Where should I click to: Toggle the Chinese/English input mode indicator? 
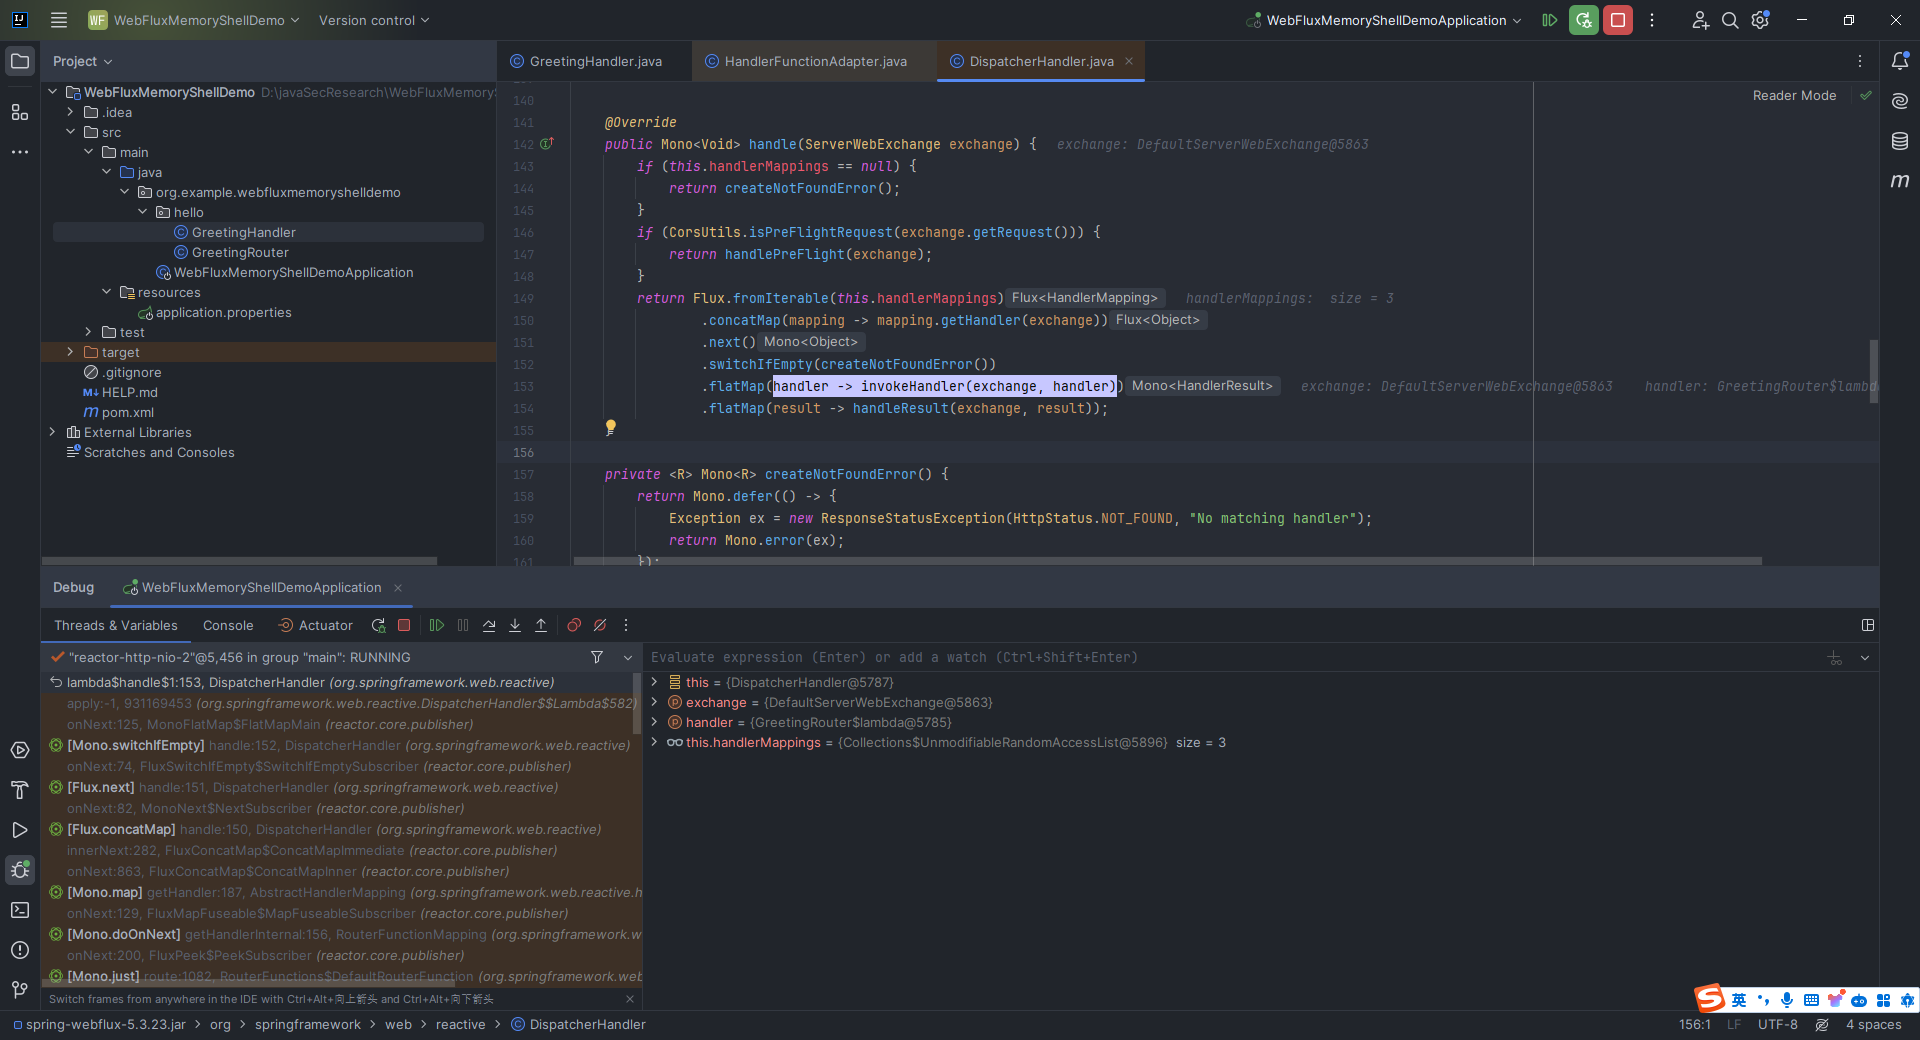click(x=1739, y=1000)
